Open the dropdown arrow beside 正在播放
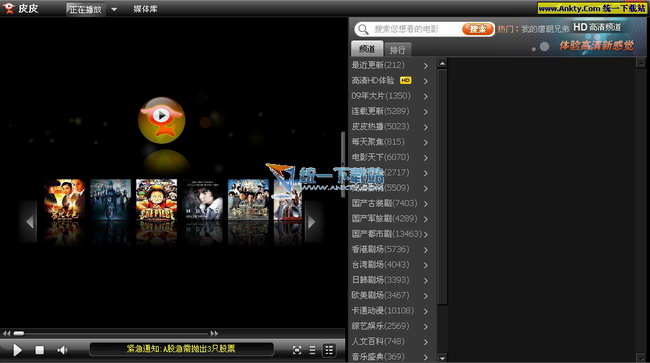This screenshot has width=650, height=363. pyautogui.click(x=114, y=9)
